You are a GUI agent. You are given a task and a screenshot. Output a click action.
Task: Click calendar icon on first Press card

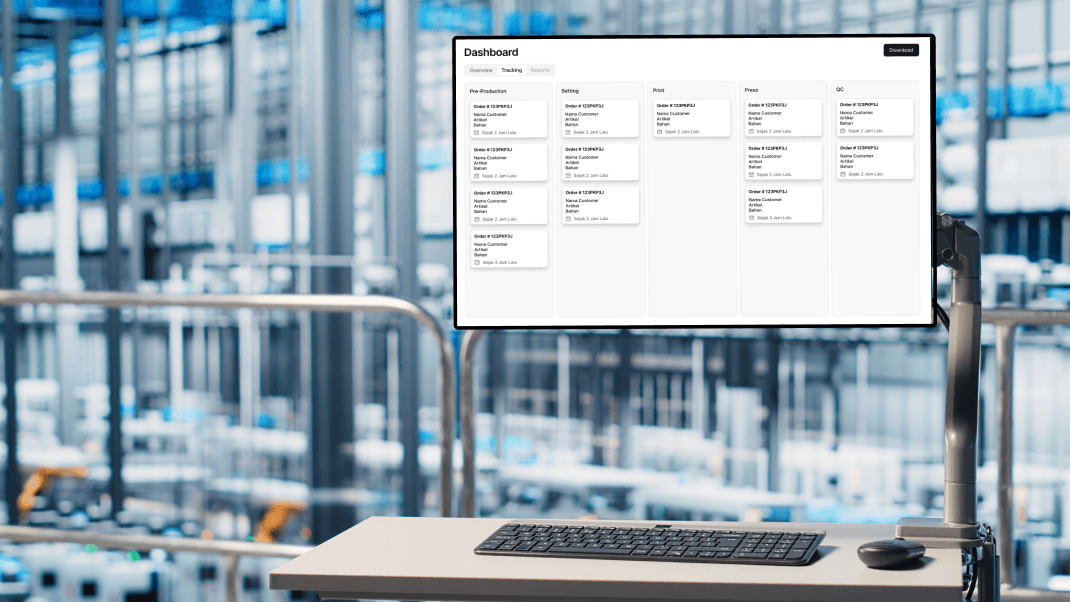[752, 131]
